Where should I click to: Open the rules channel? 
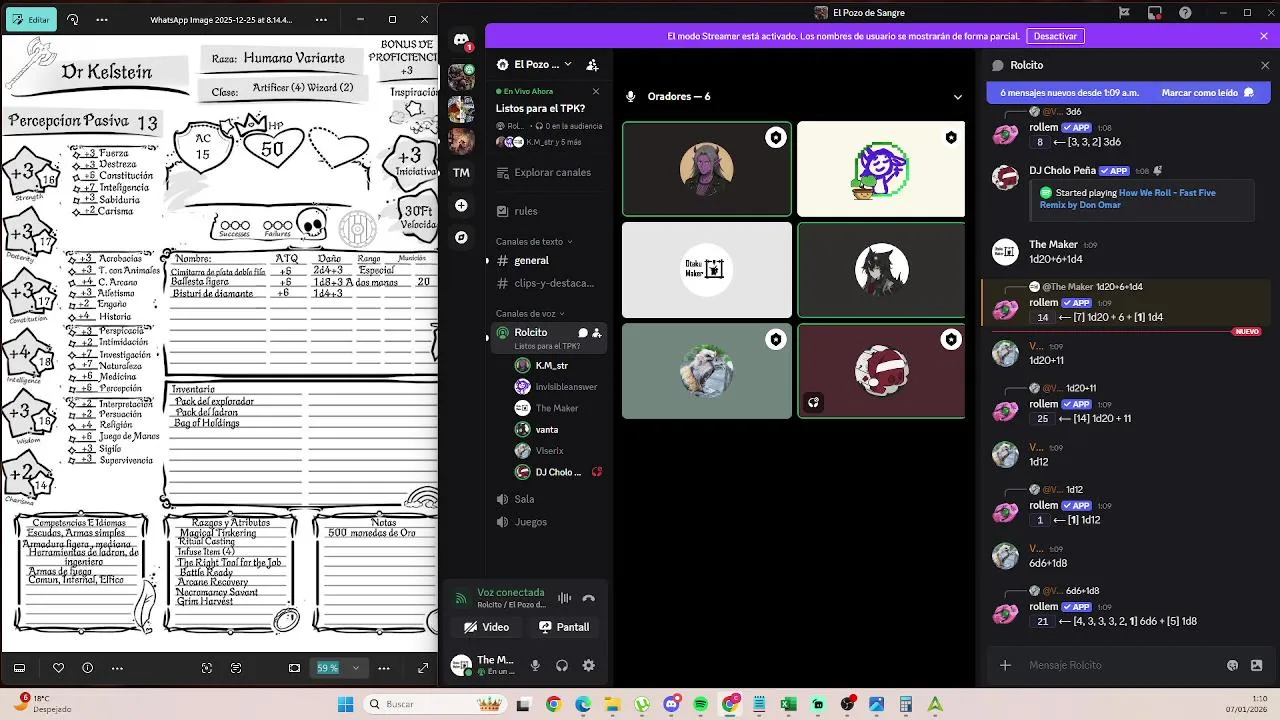click(548, 211)
